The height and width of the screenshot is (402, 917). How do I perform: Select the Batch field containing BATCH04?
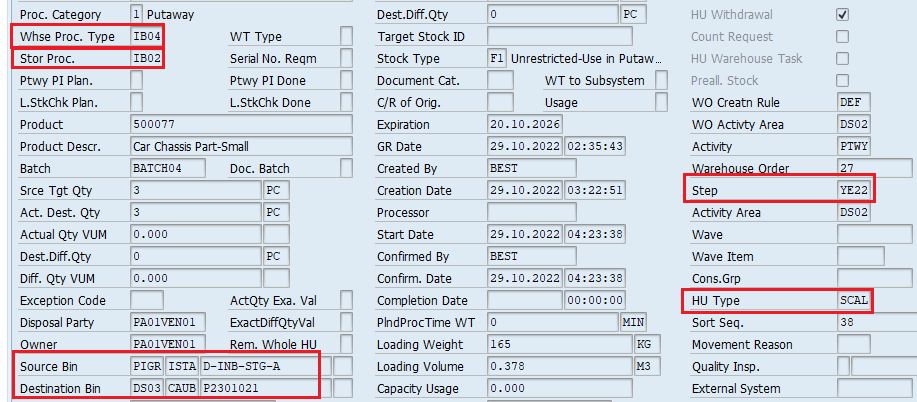tap(174, 169)
